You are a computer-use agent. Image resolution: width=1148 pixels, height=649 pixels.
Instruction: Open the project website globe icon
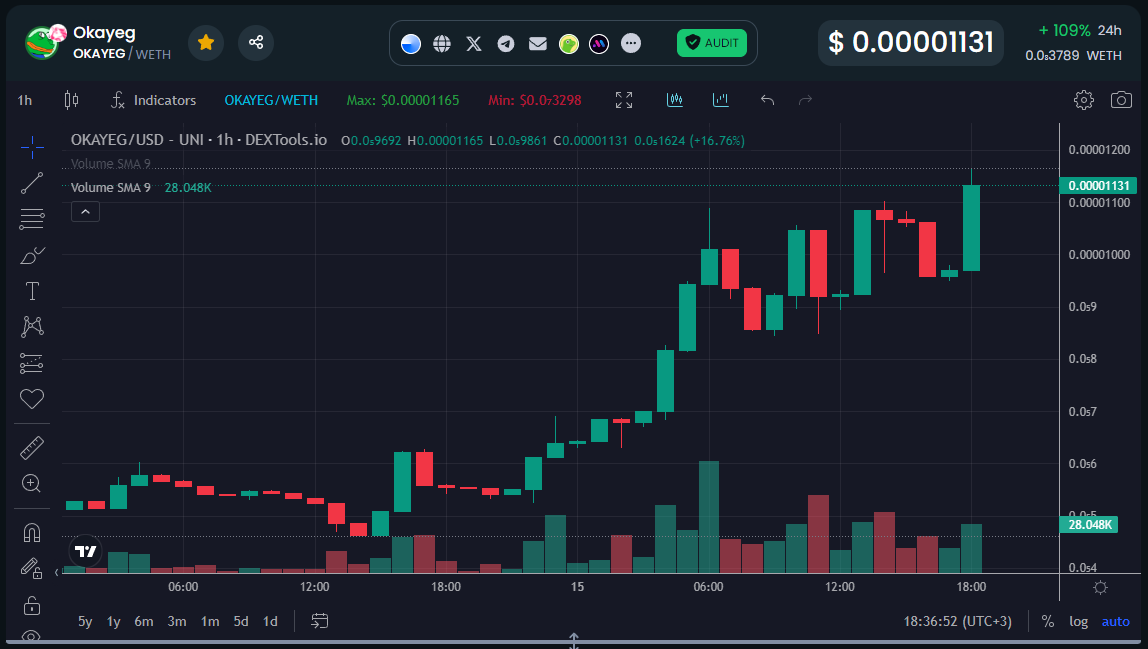coord(441,44)
